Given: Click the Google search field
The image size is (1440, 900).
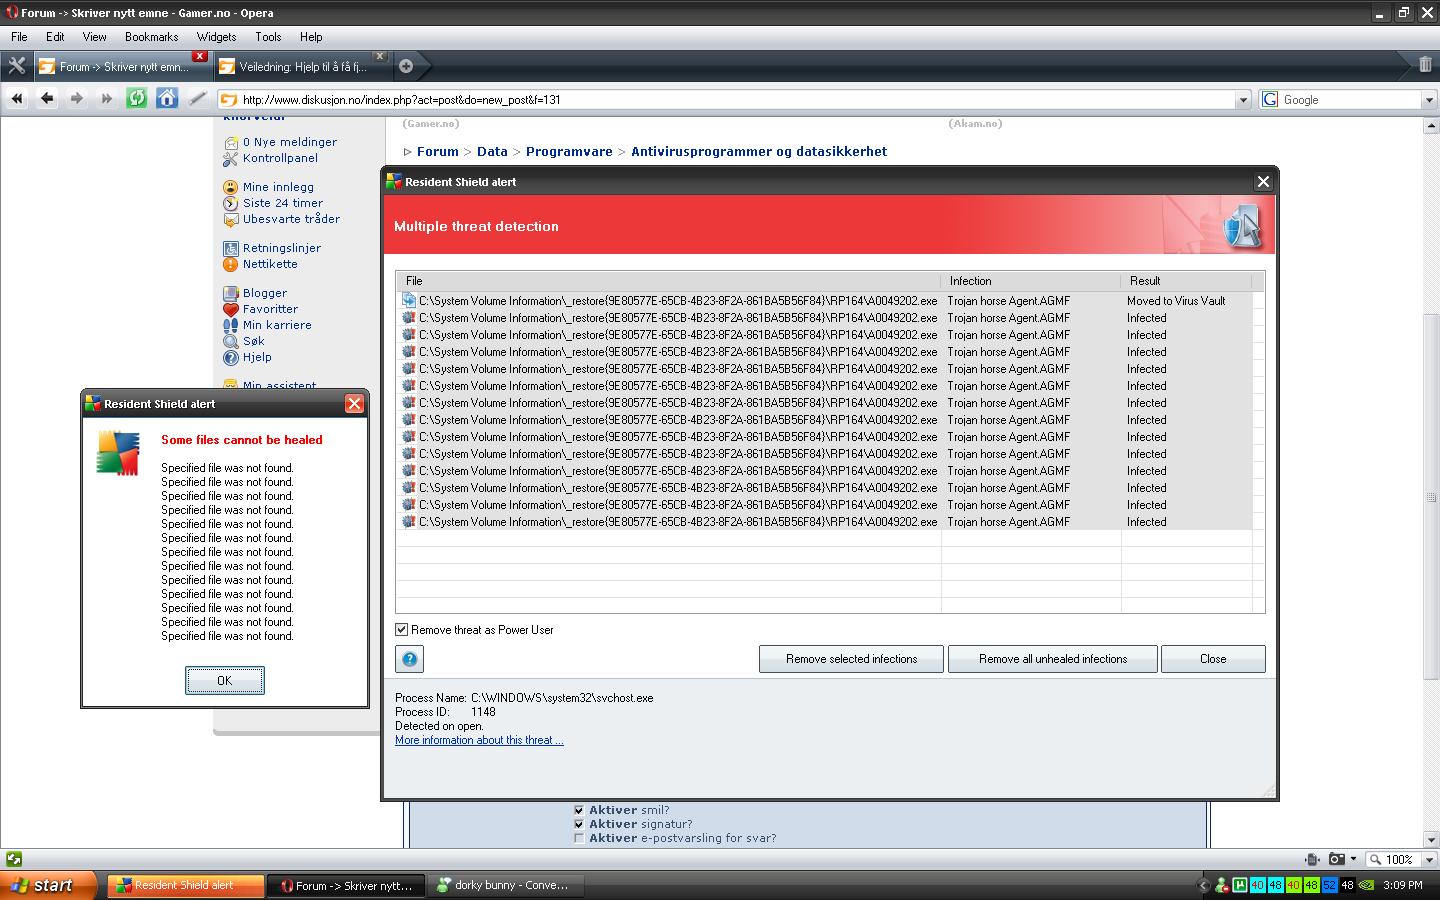Looking at the screenshot, I should pos(1350,100).
